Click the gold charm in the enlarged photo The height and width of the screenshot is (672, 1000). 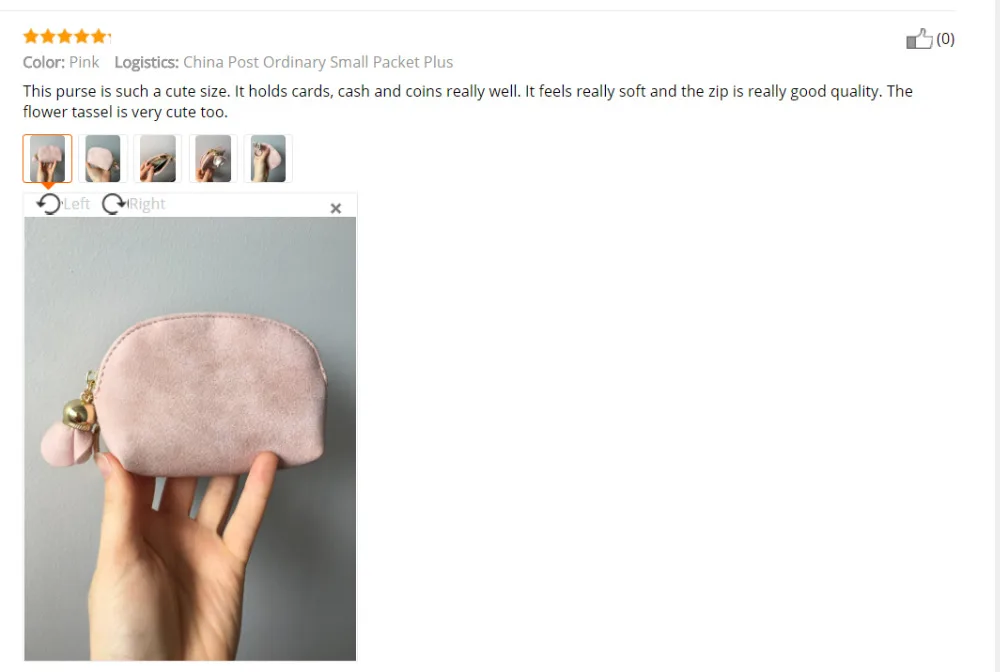pos(79,413)
